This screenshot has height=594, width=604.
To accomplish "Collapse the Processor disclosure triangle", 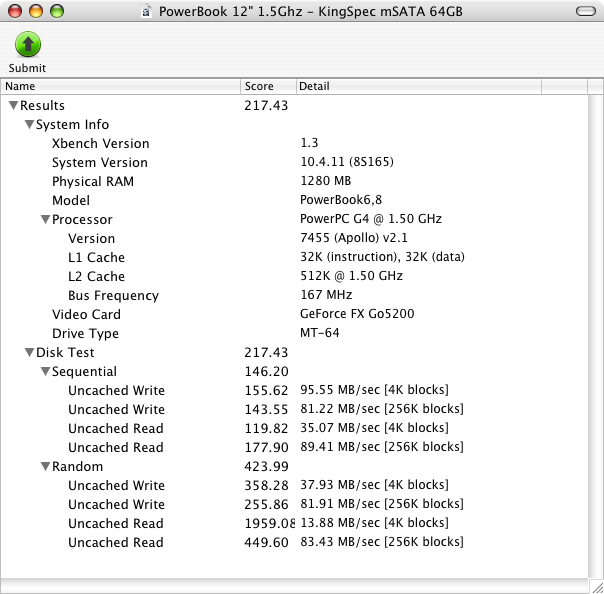I will click(x=45, y=219).
